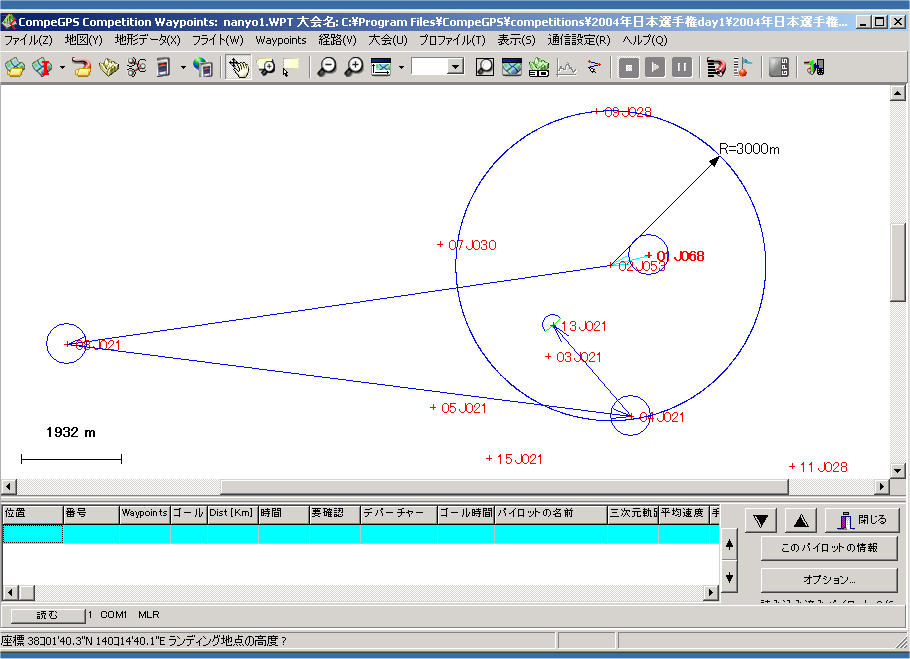This screenshot has width=910, height=659.
Task: Click the track edit points icon
Action: click(x=593, y=67)
